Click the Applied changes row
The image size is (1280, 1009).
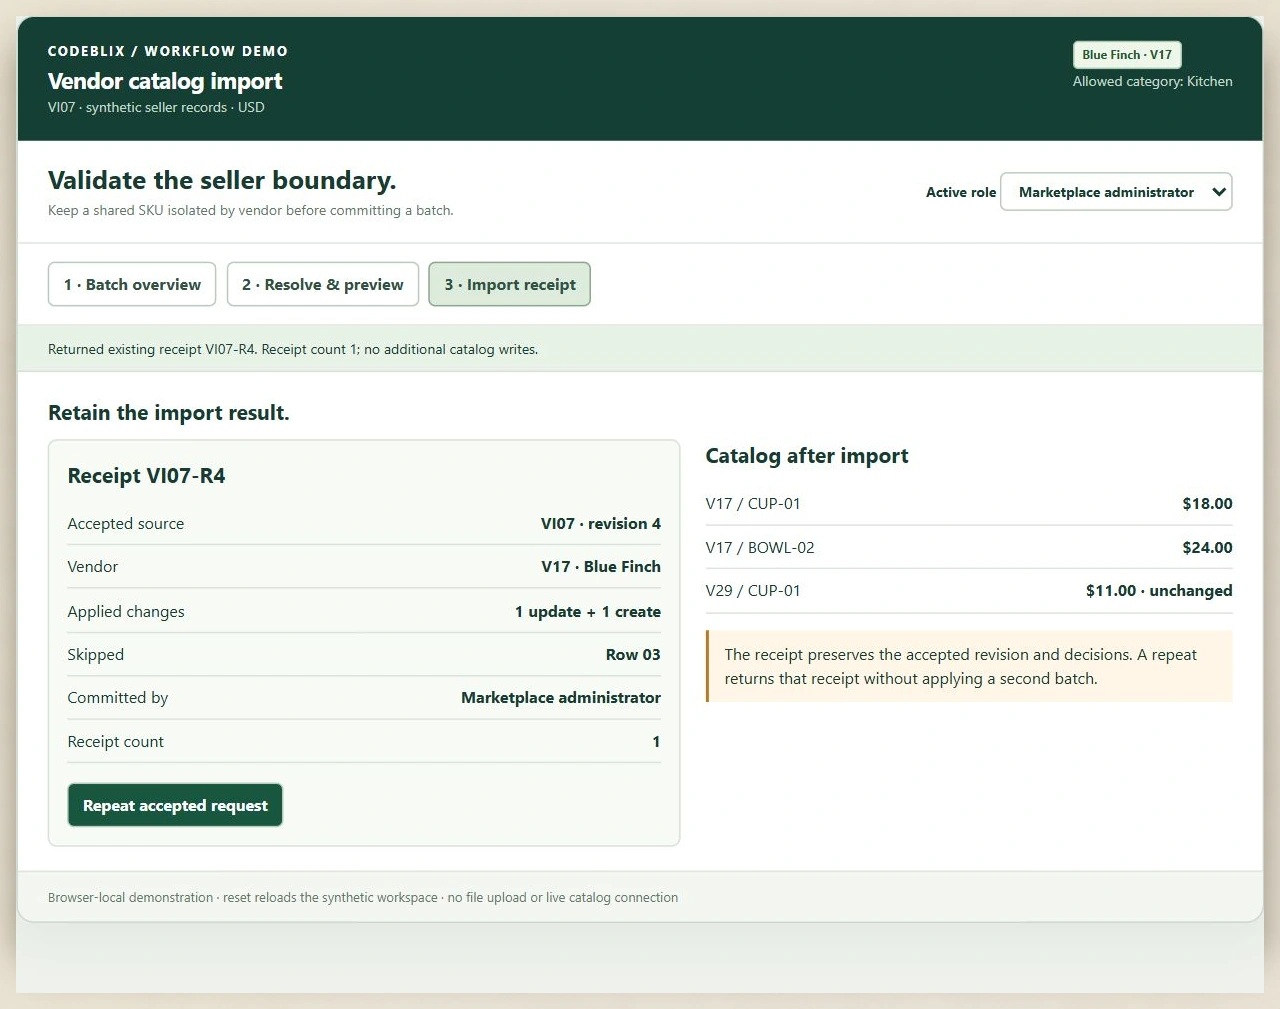(x=364, y=612)
